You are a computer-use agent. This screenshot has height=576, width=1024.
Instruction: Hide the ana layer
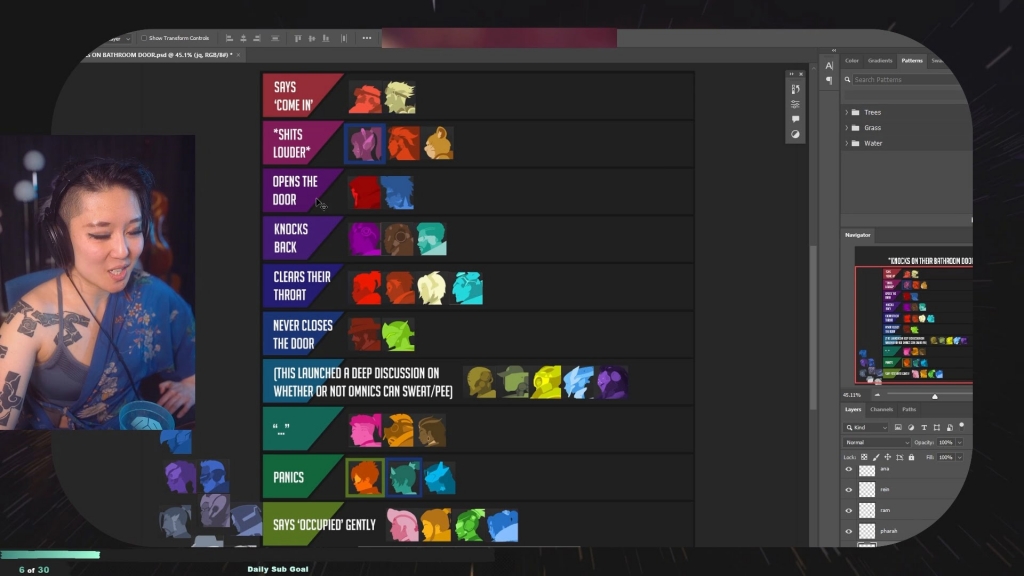[x=849, y=469]
